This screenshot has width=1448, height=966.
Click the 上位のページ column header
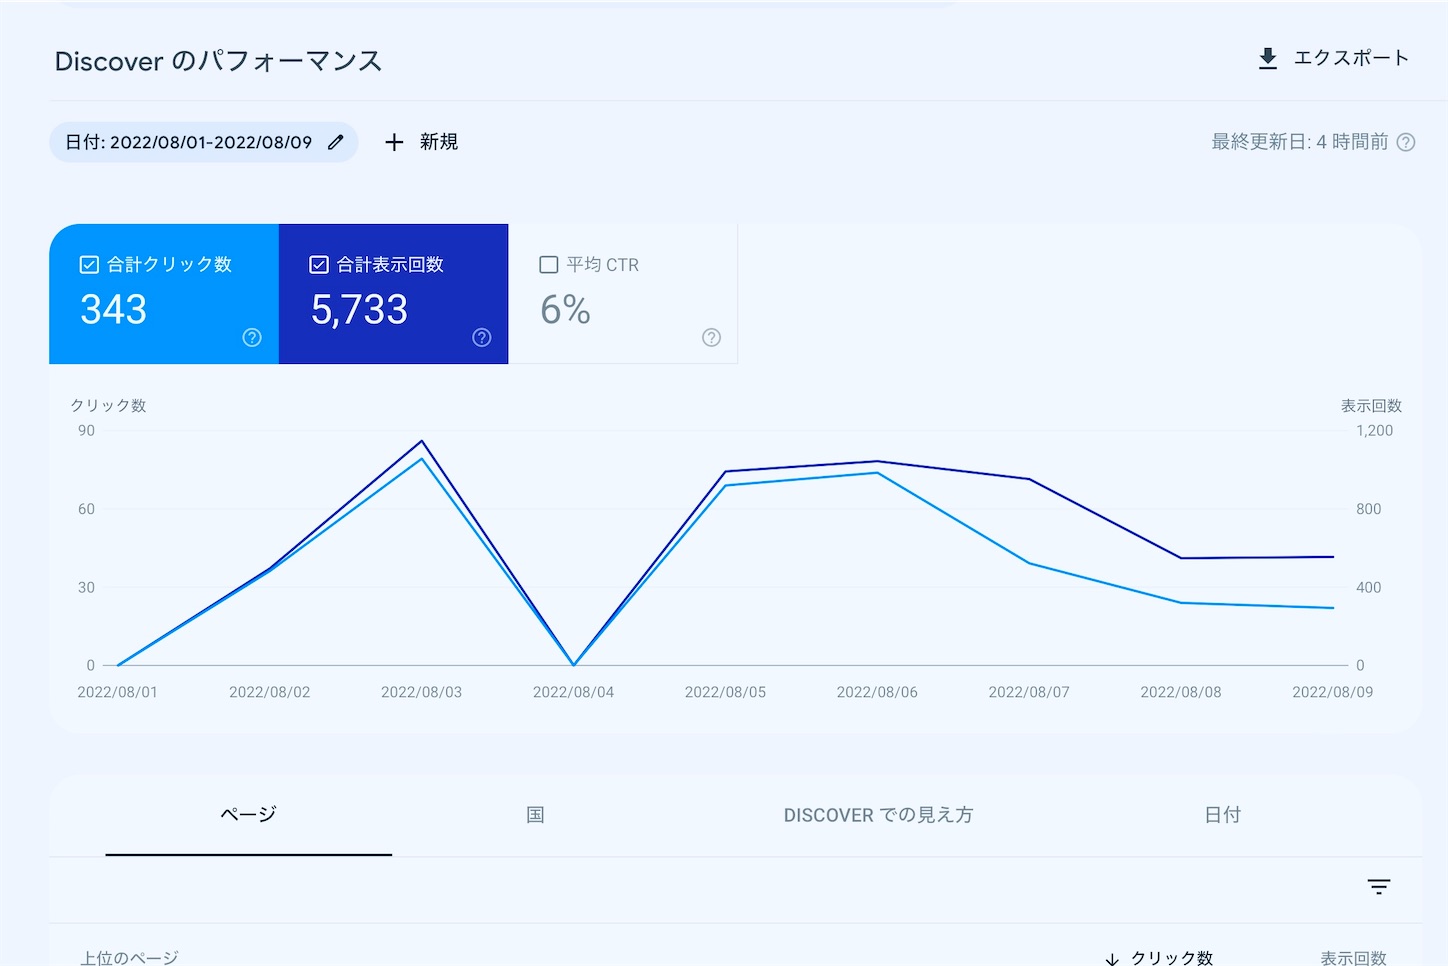point(130,958)
